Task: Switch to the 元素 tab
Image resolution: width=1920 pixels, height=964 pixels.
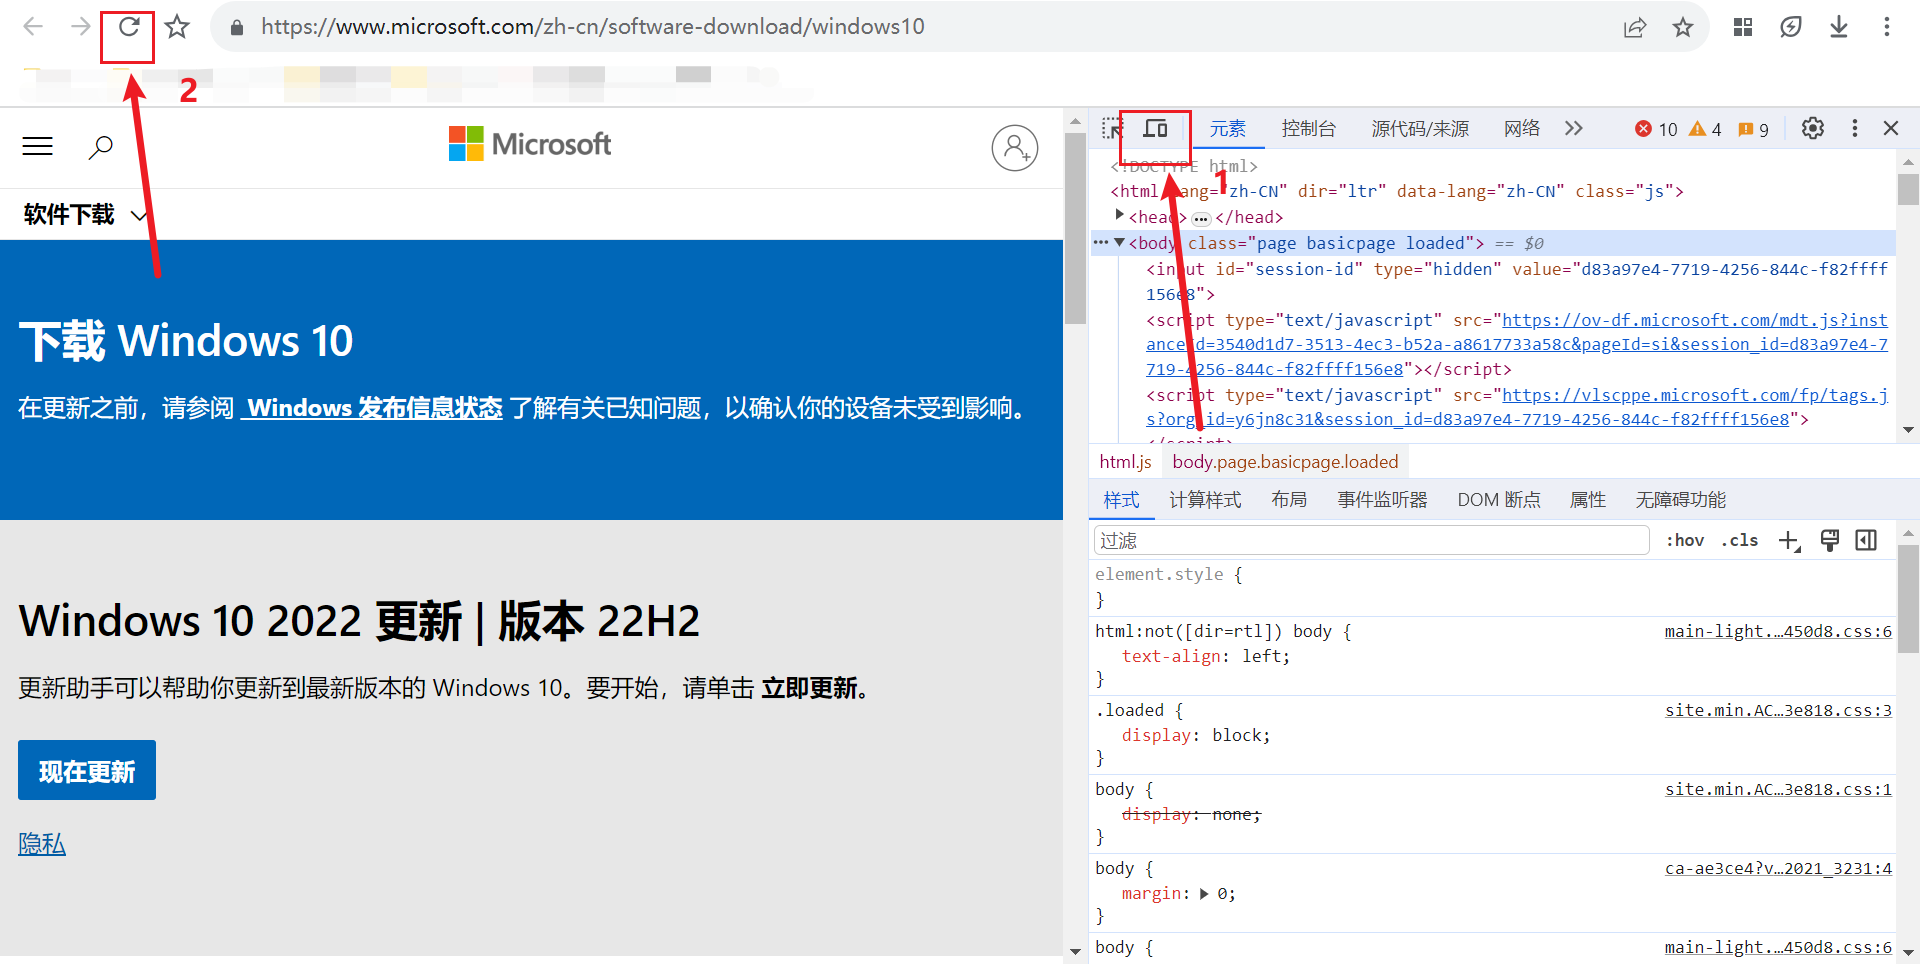Action: 1228,129
